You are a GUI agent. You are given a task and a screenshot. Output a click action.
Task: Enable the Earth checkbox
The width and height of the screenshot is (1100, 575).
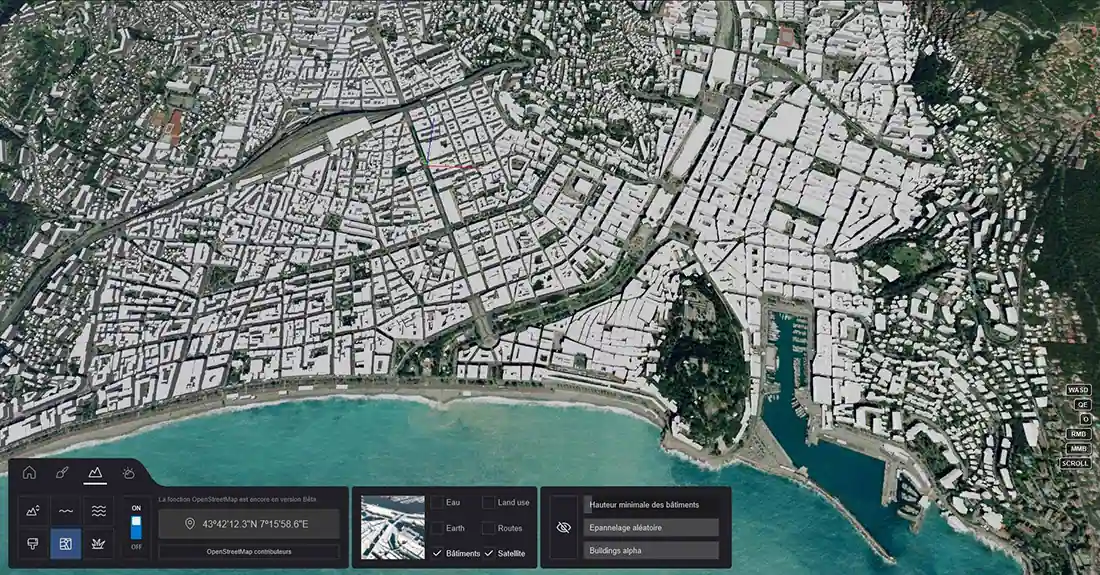[x=437, y=528]
